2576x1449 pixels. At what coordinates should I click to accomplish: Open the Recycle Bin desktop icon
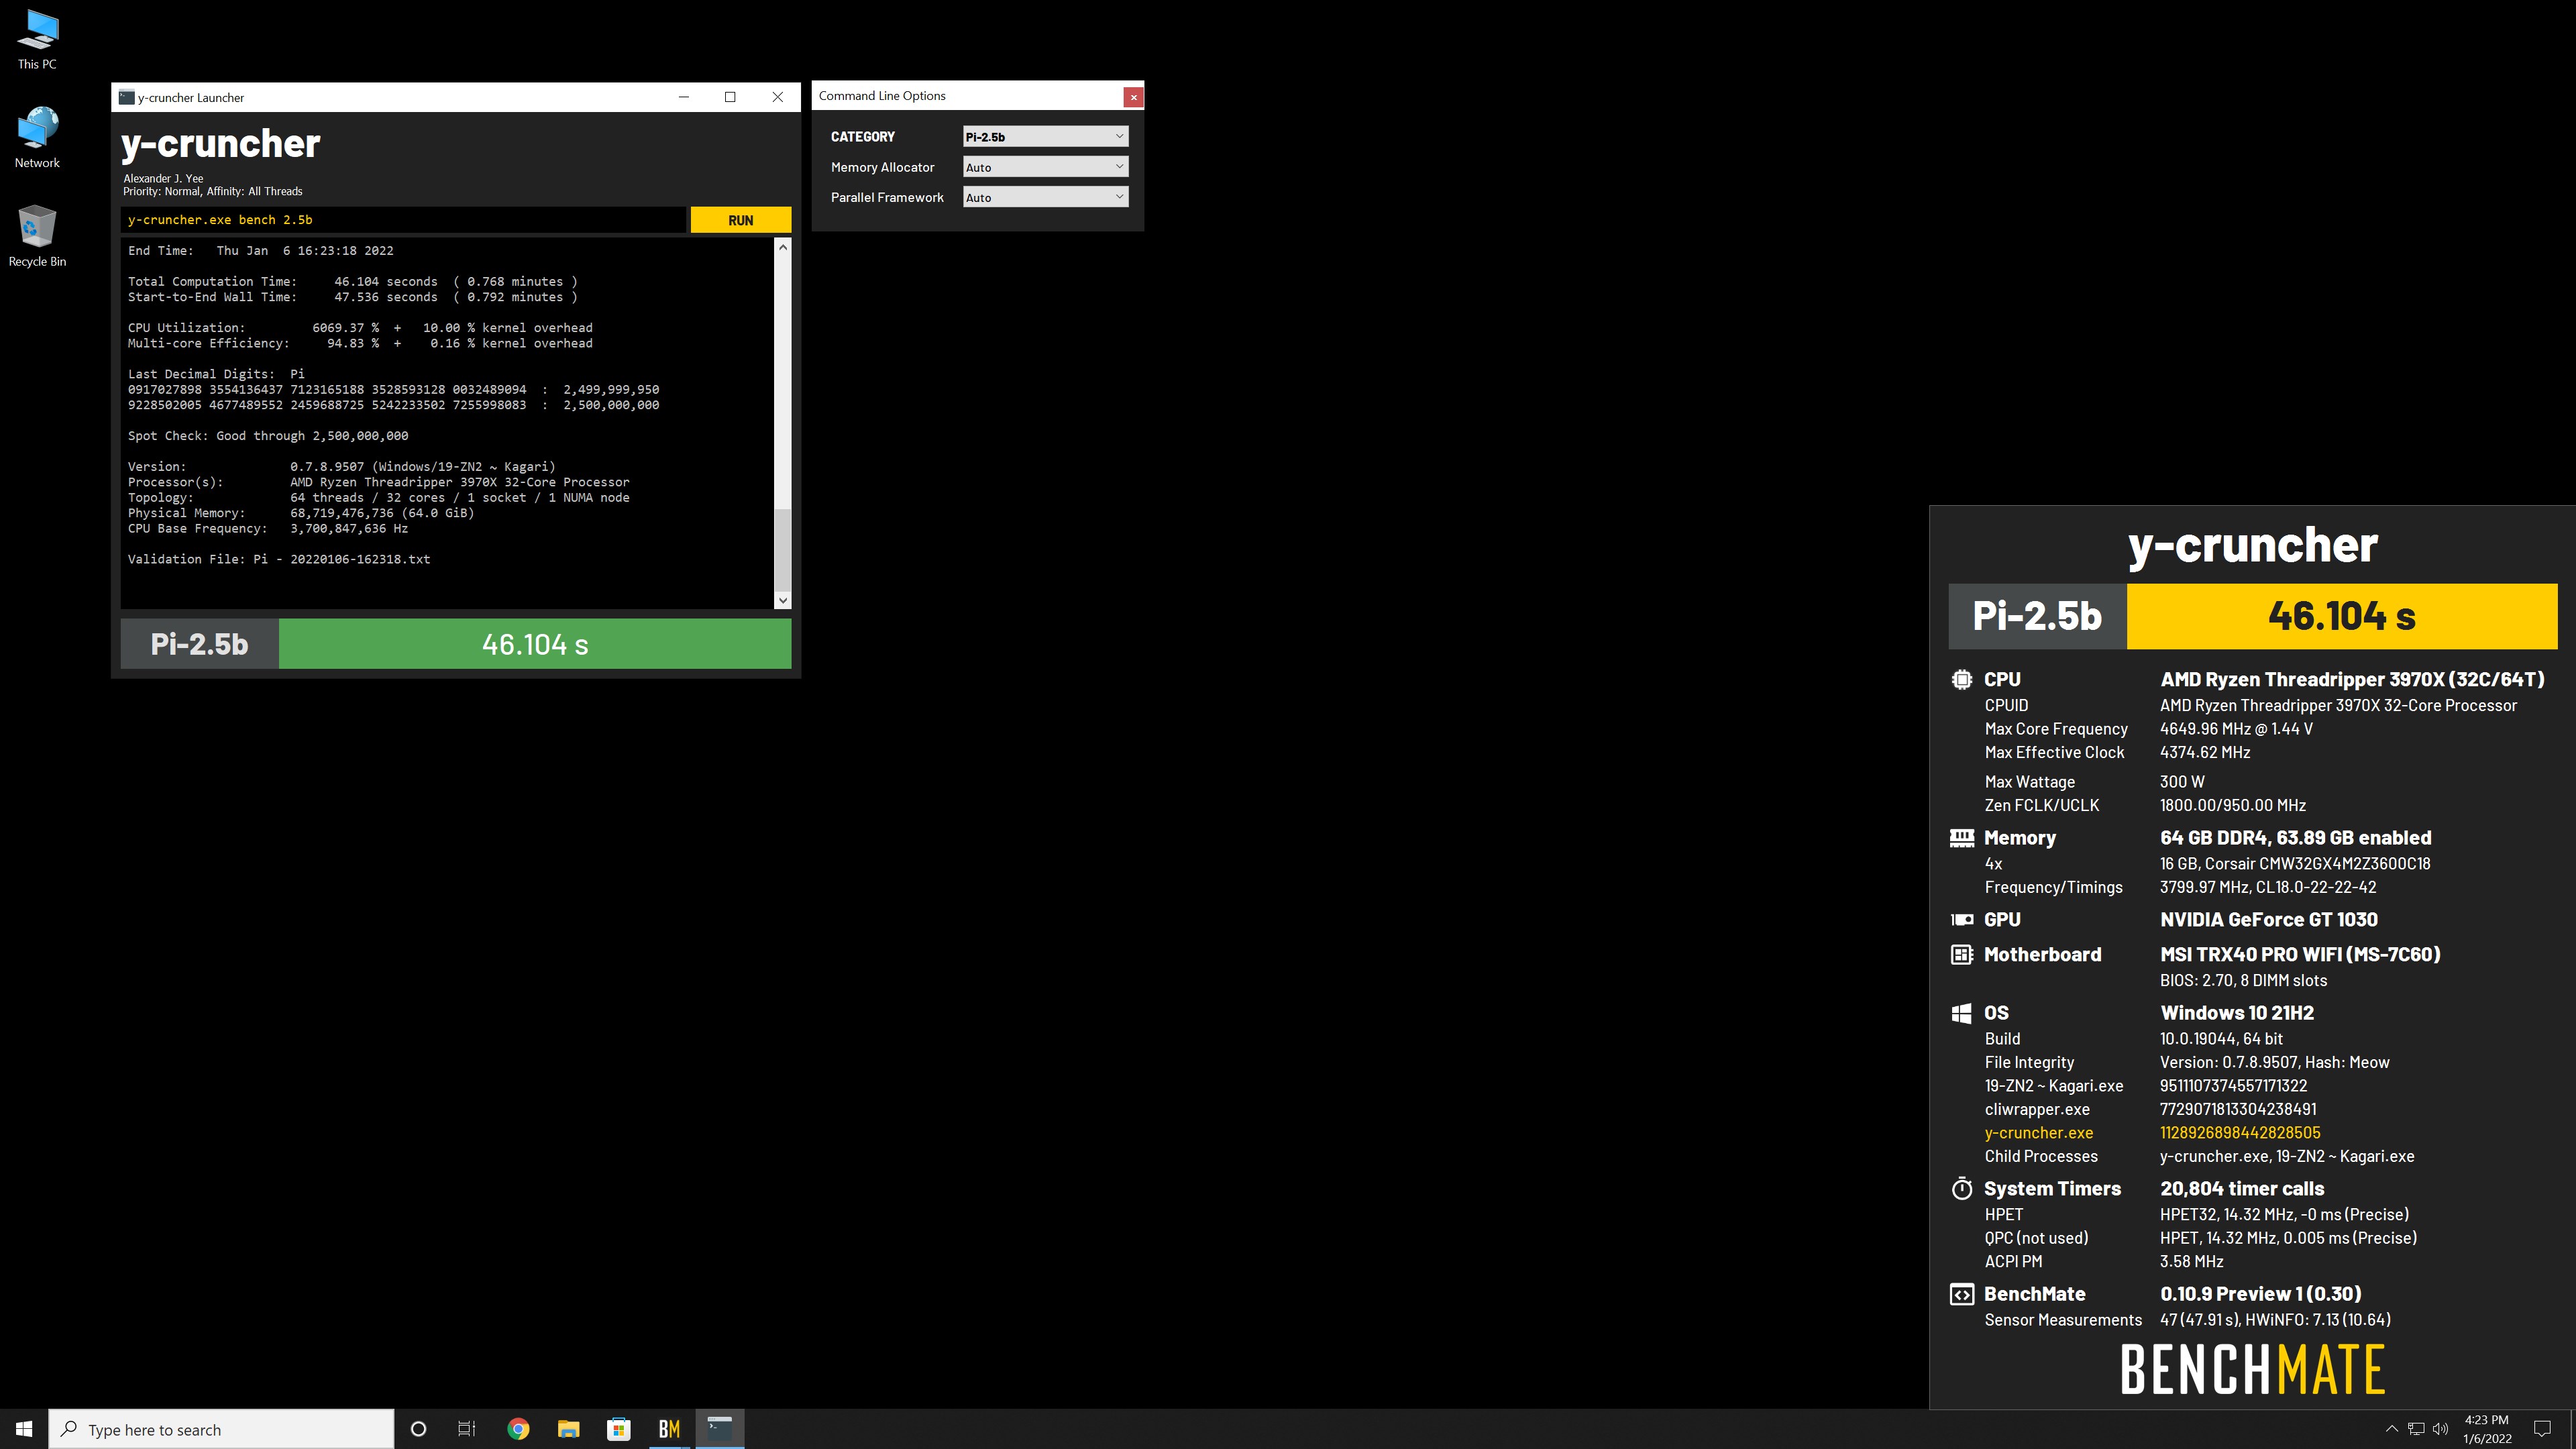tap(37, 236)
